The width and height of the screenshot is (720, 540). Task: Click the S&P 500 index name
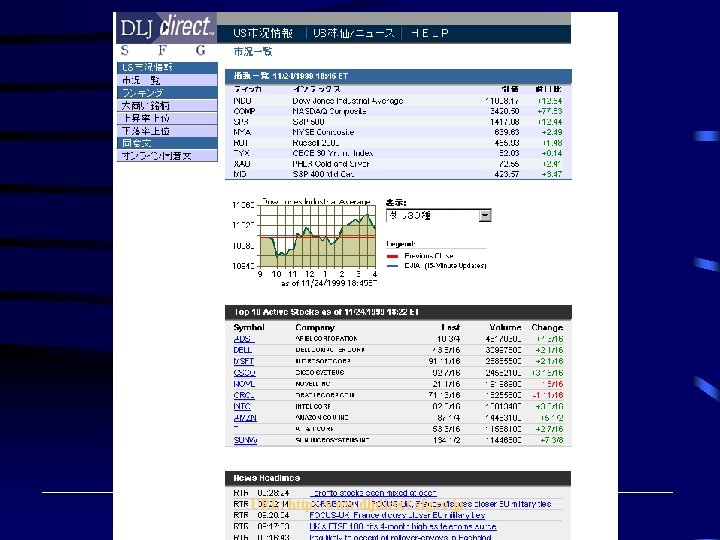(x=308, y=122)
